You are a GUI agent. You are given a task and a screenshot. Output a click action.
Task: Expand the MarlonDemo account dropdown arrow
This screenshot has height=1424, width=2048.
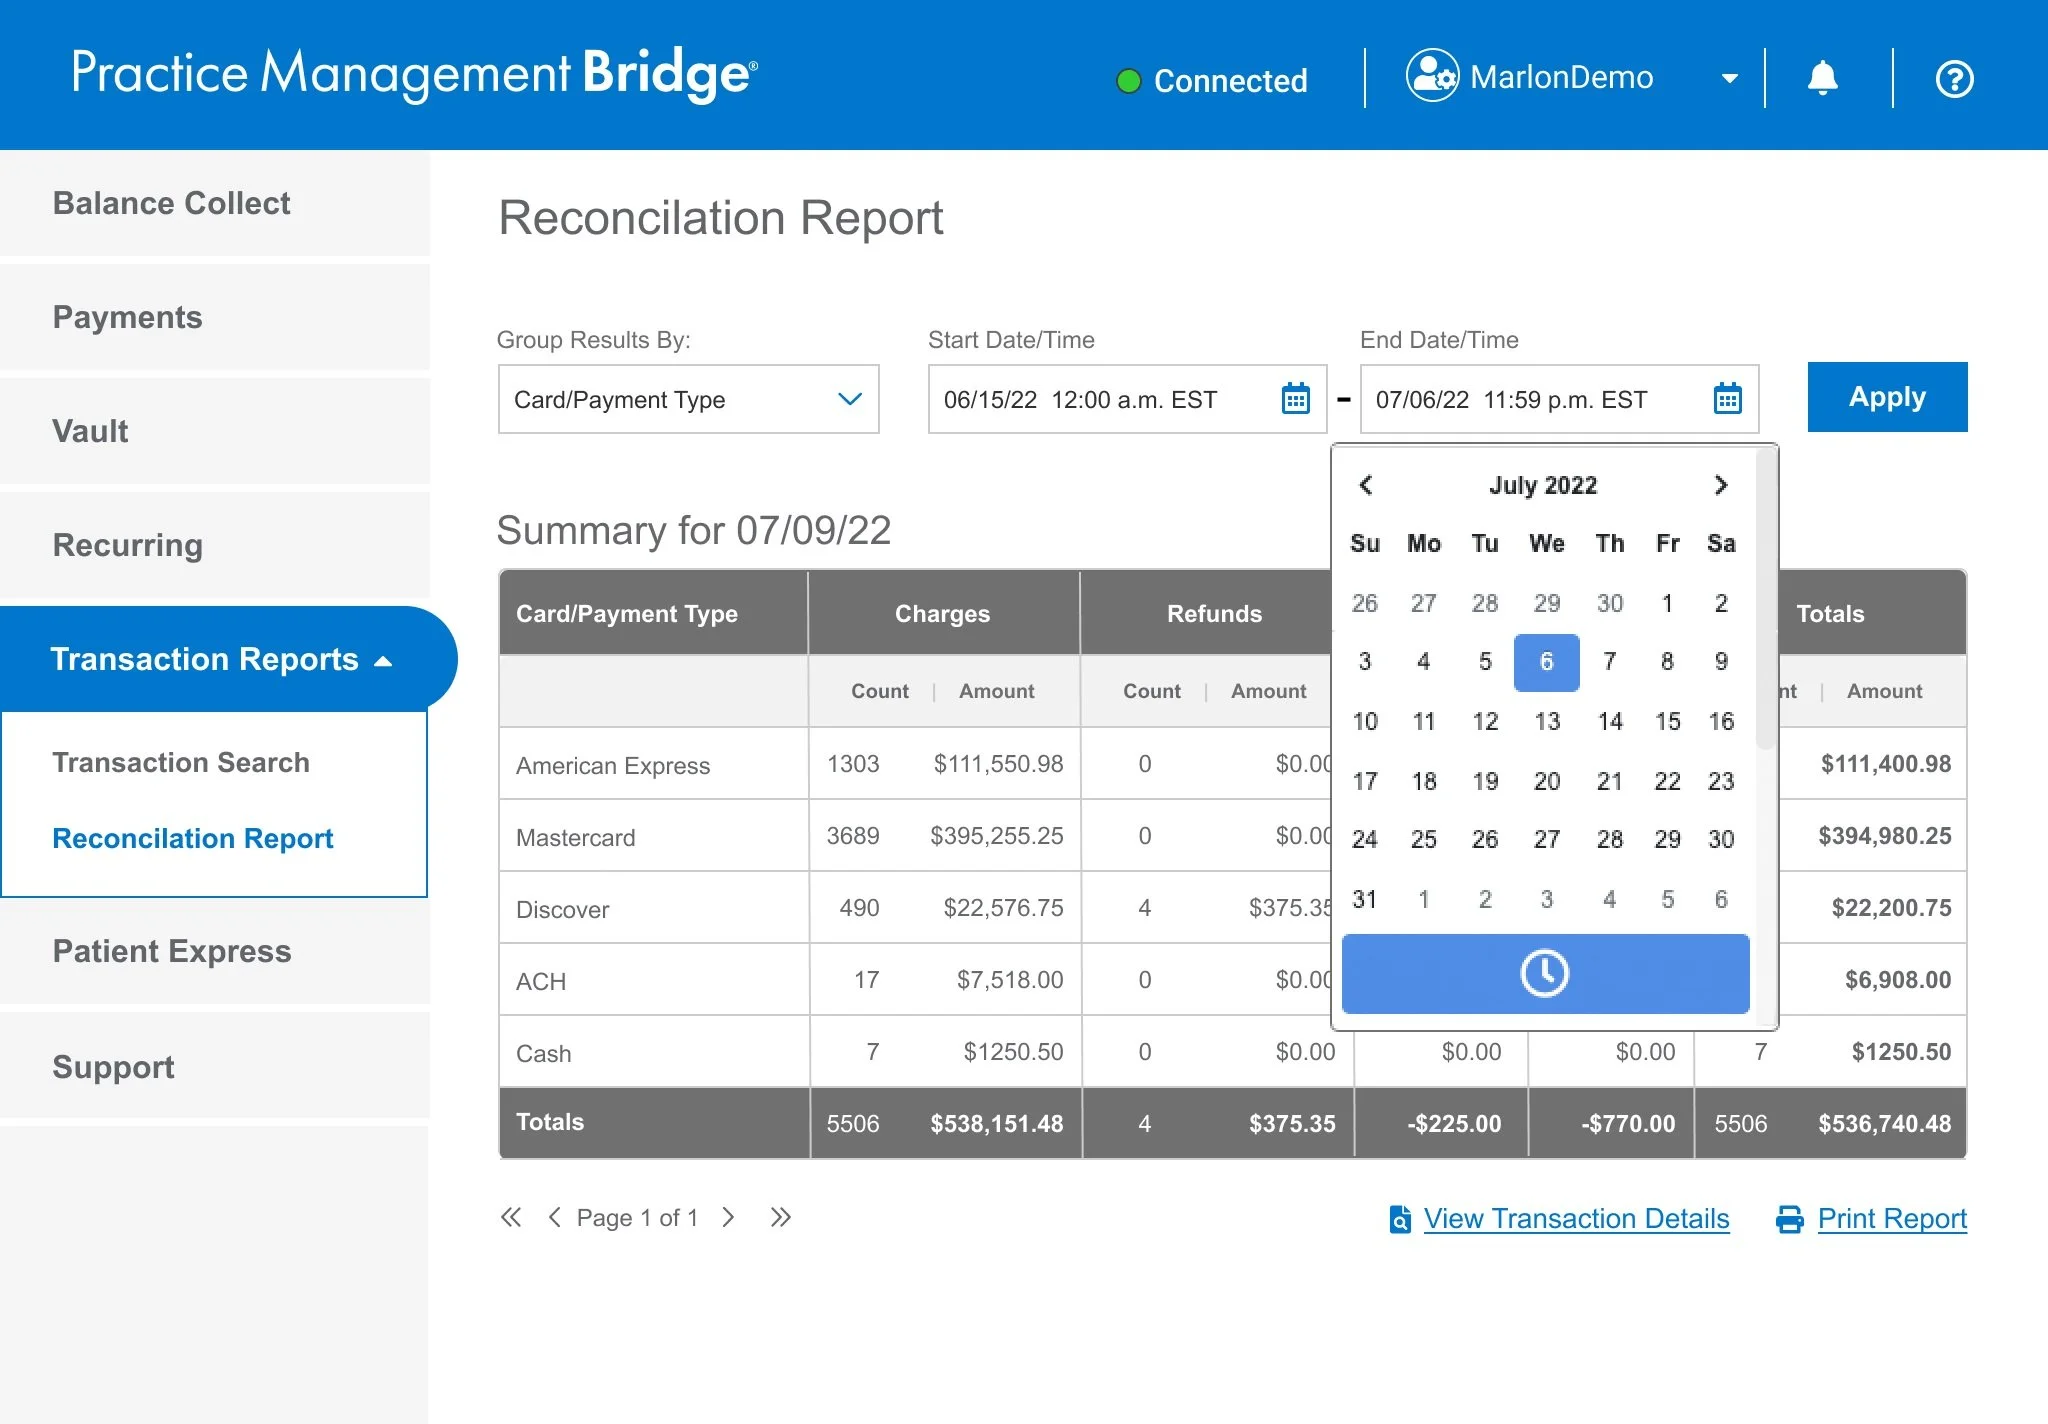[1729, 79]
